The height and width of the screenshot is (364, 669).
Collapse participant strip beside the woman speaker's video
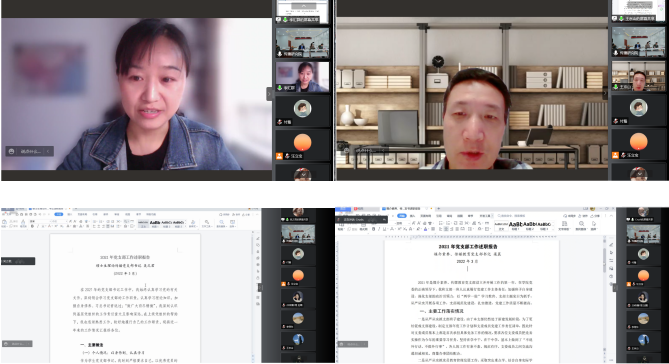pos(269,93)
